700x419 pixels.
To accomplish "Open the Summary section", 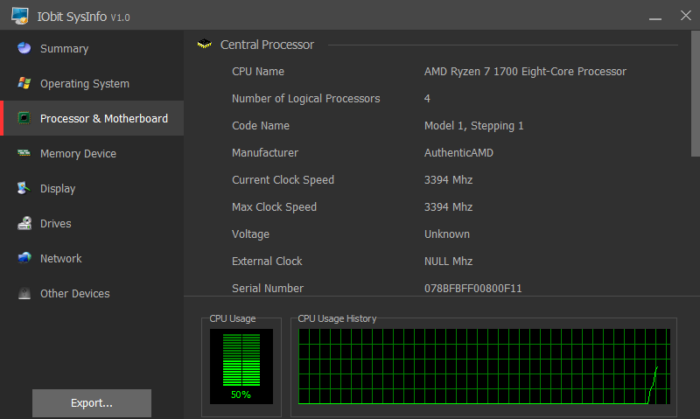I will pos(92,48).
